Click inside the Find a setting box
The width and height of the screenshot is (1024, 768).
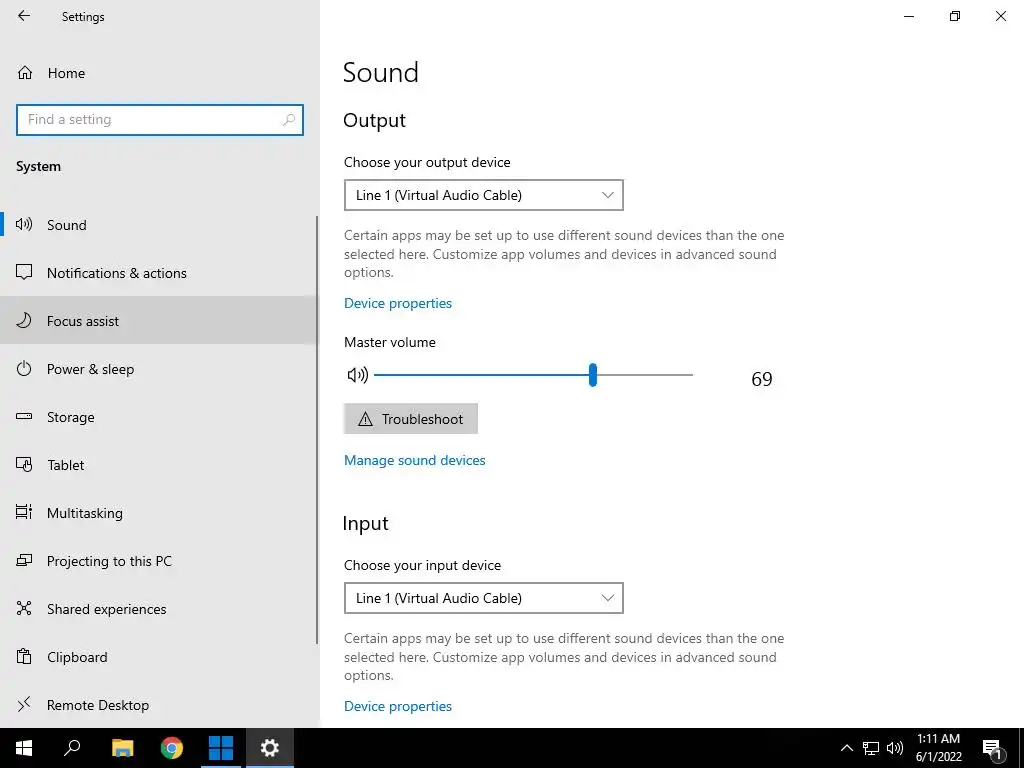pos(160,120)
